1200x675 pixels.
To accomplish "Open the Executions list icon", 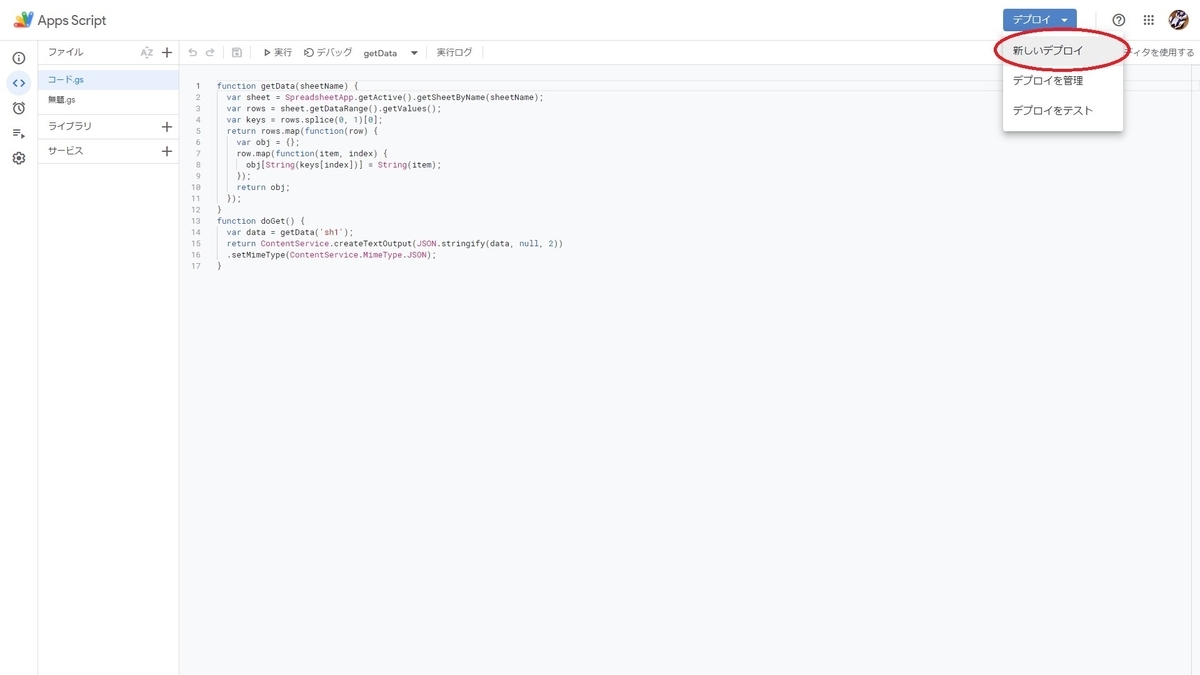I will click(x=18, y=133).
